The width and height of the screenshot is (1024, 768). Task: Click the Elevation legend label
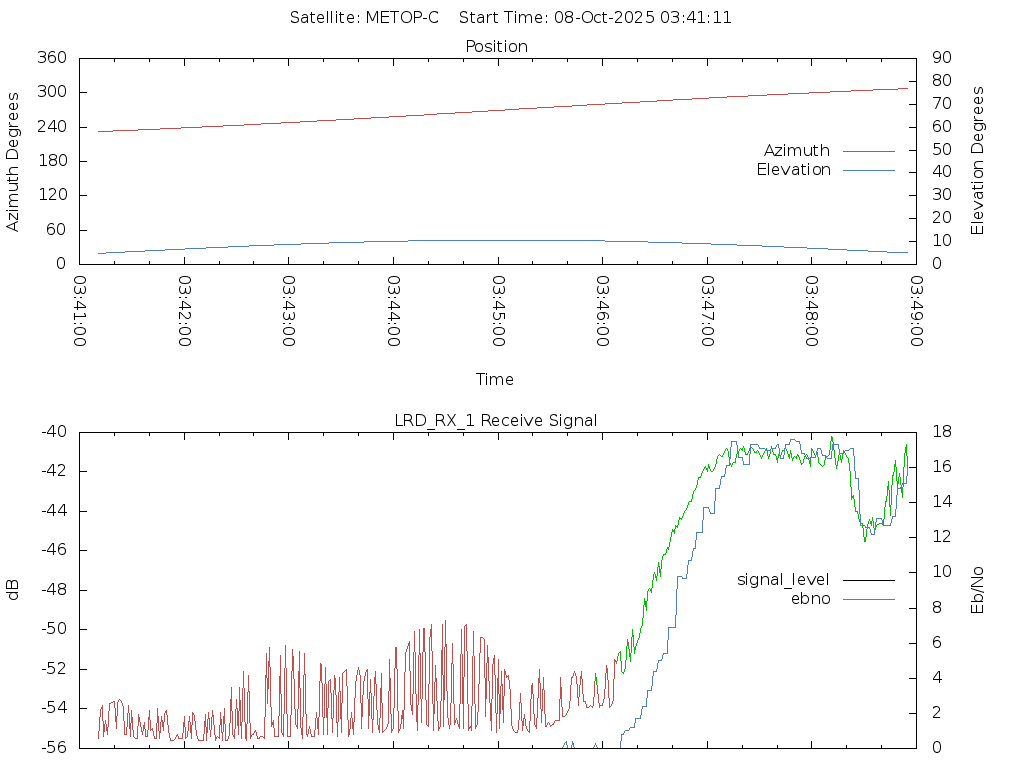coord(793,170)
